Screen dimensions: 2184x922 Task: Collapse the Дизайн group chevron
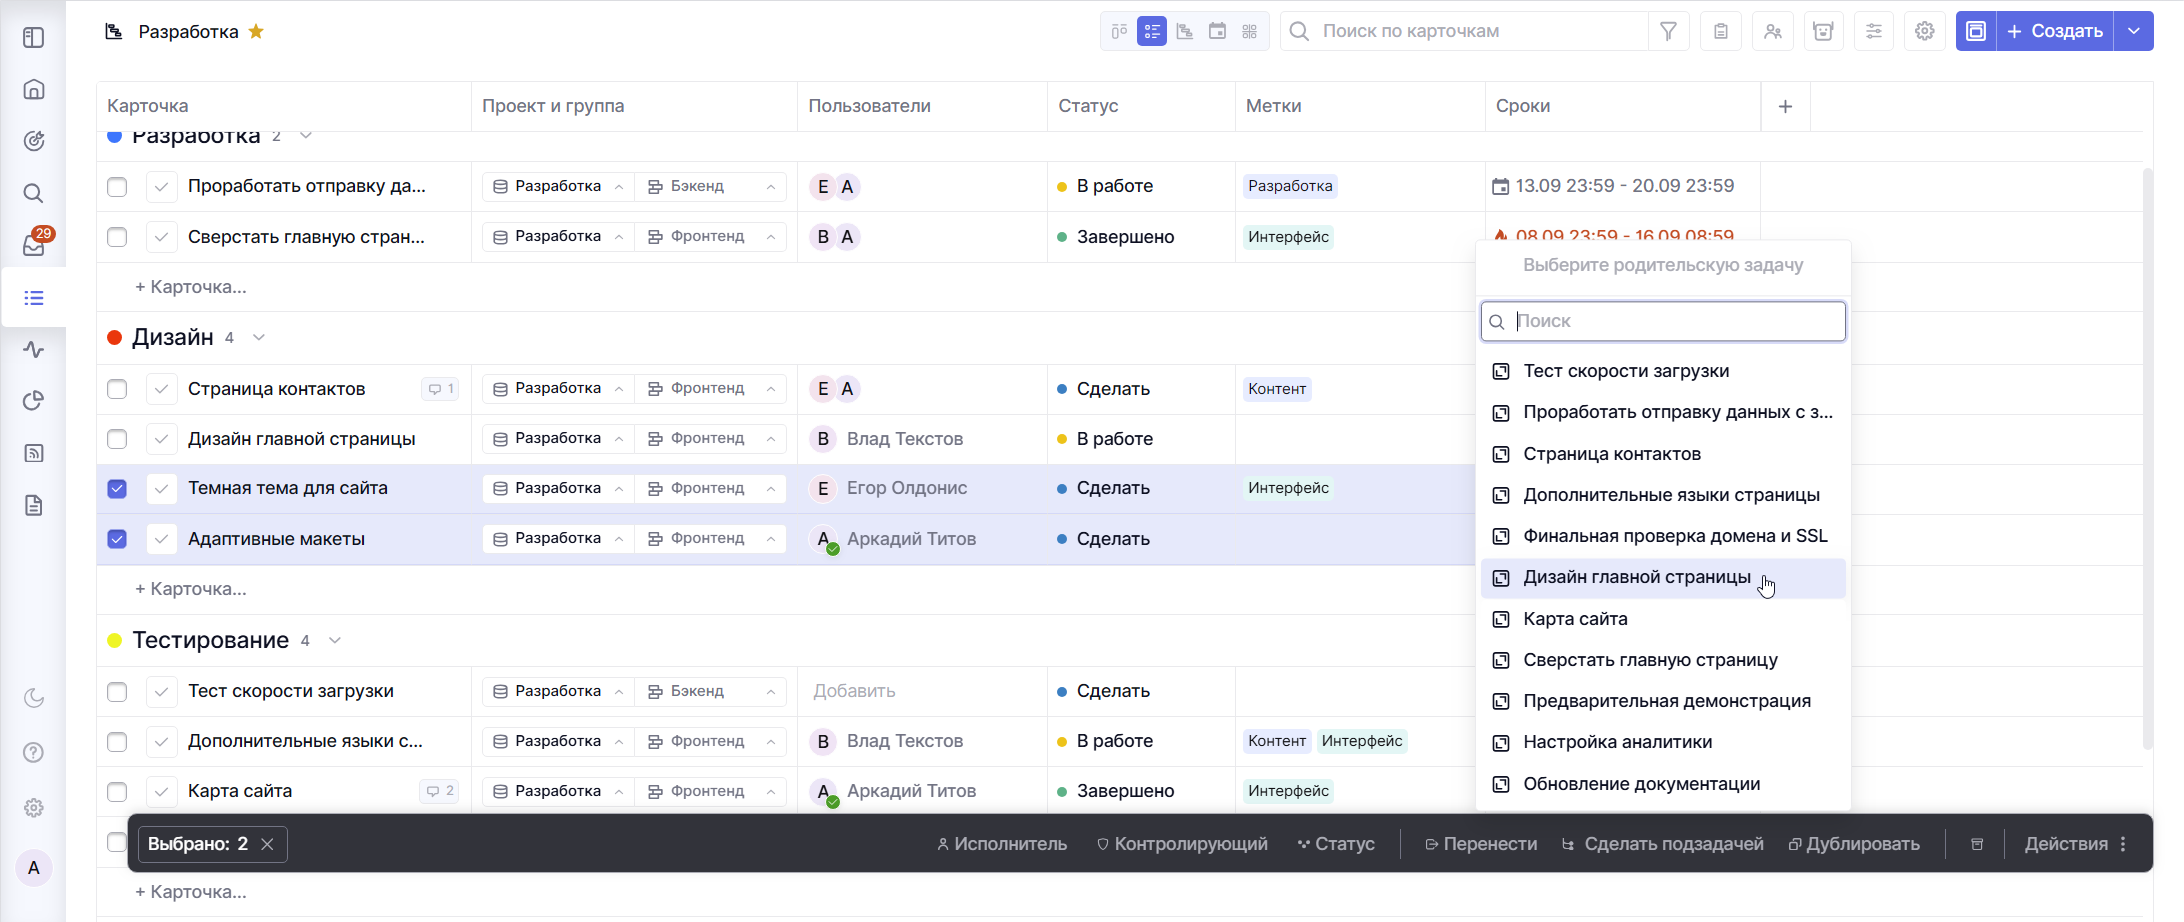(x=259, y=338)
